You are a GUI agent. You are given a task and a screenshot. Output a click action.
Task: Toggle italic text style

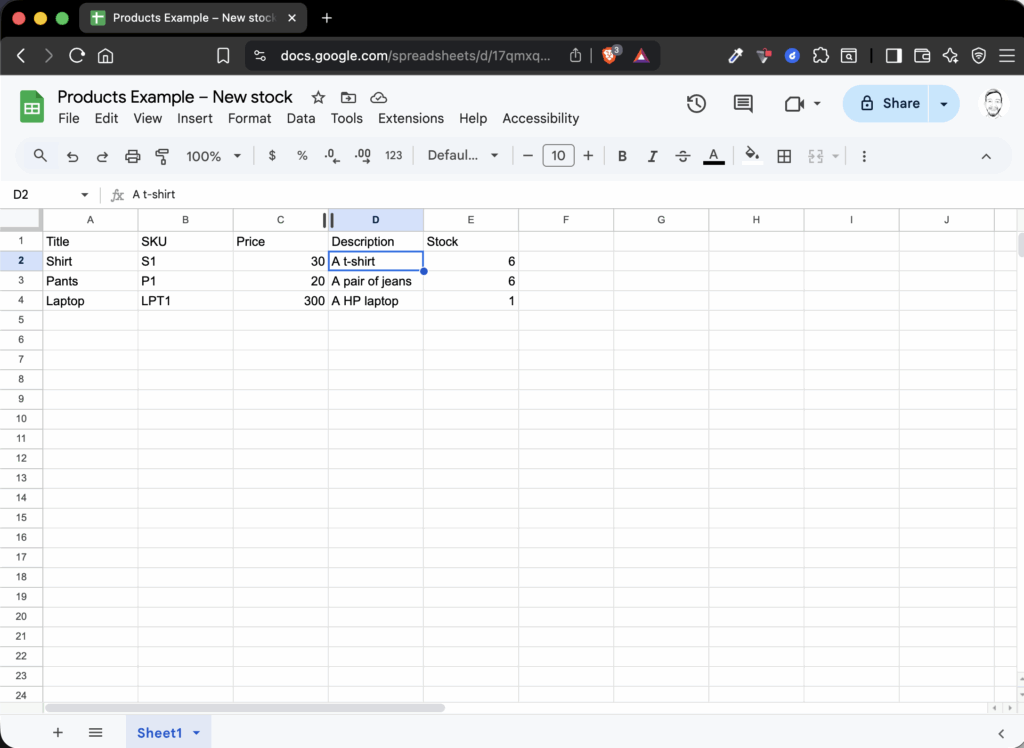click(x=652, y=156)
